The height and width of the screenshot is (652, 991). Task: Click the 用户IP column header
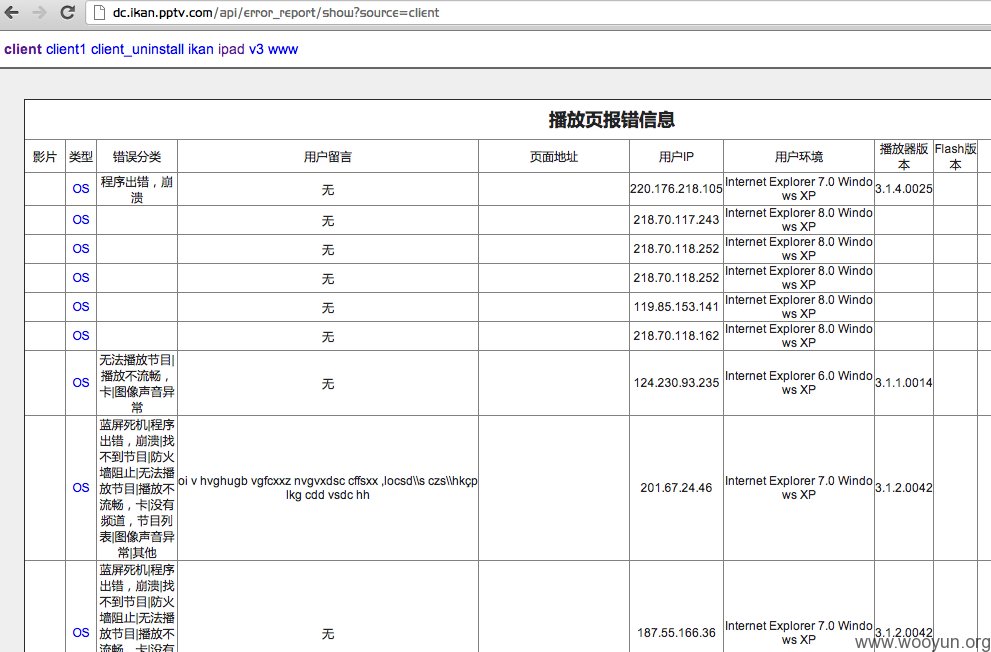pyautogui.click(x=676, y=157)
